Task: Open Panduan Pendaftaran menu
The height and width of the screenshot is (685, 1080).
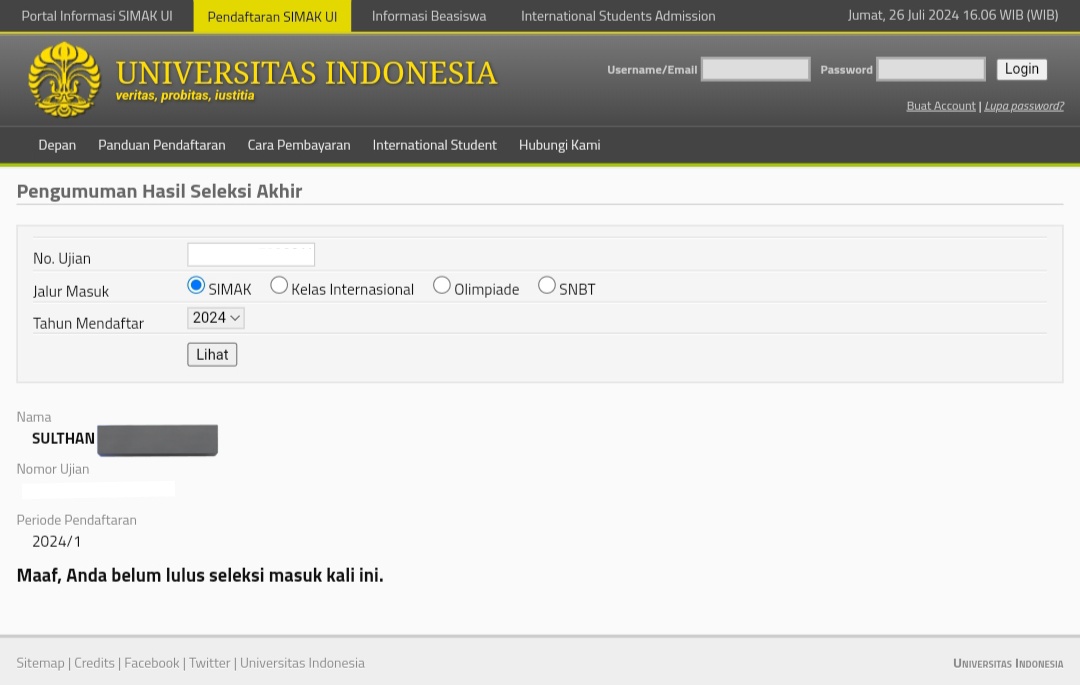Action: coord(162,145)
